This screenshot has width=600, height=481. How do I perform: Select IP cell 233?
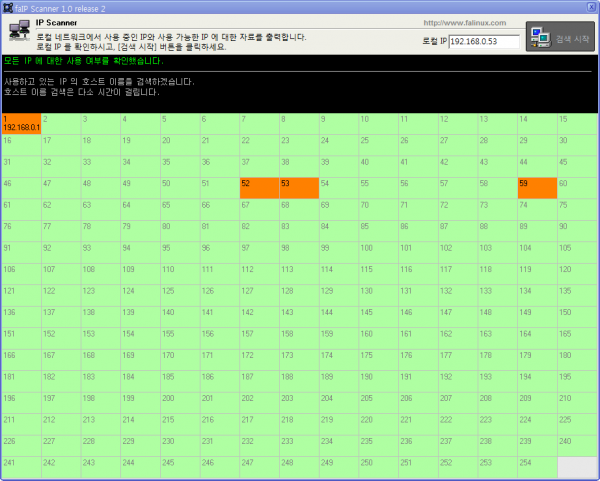[x=299, y=445]
